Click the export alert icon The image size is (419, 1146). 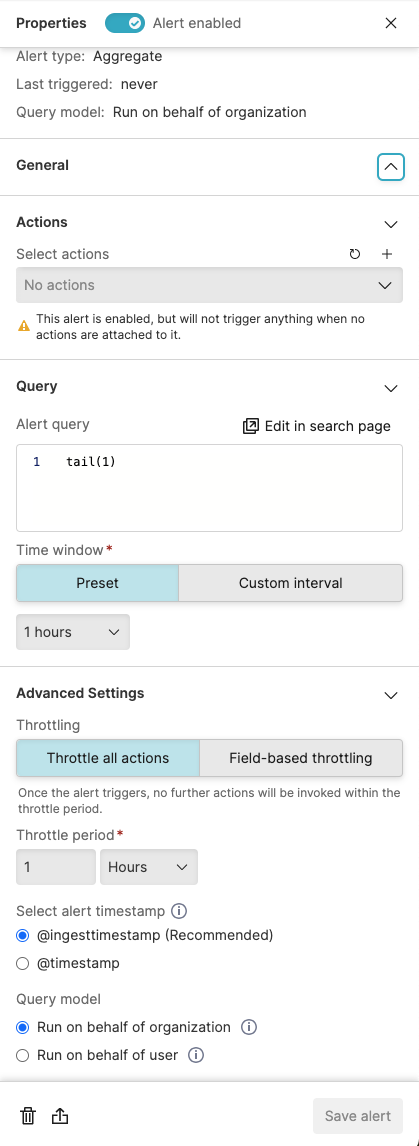60,1116
